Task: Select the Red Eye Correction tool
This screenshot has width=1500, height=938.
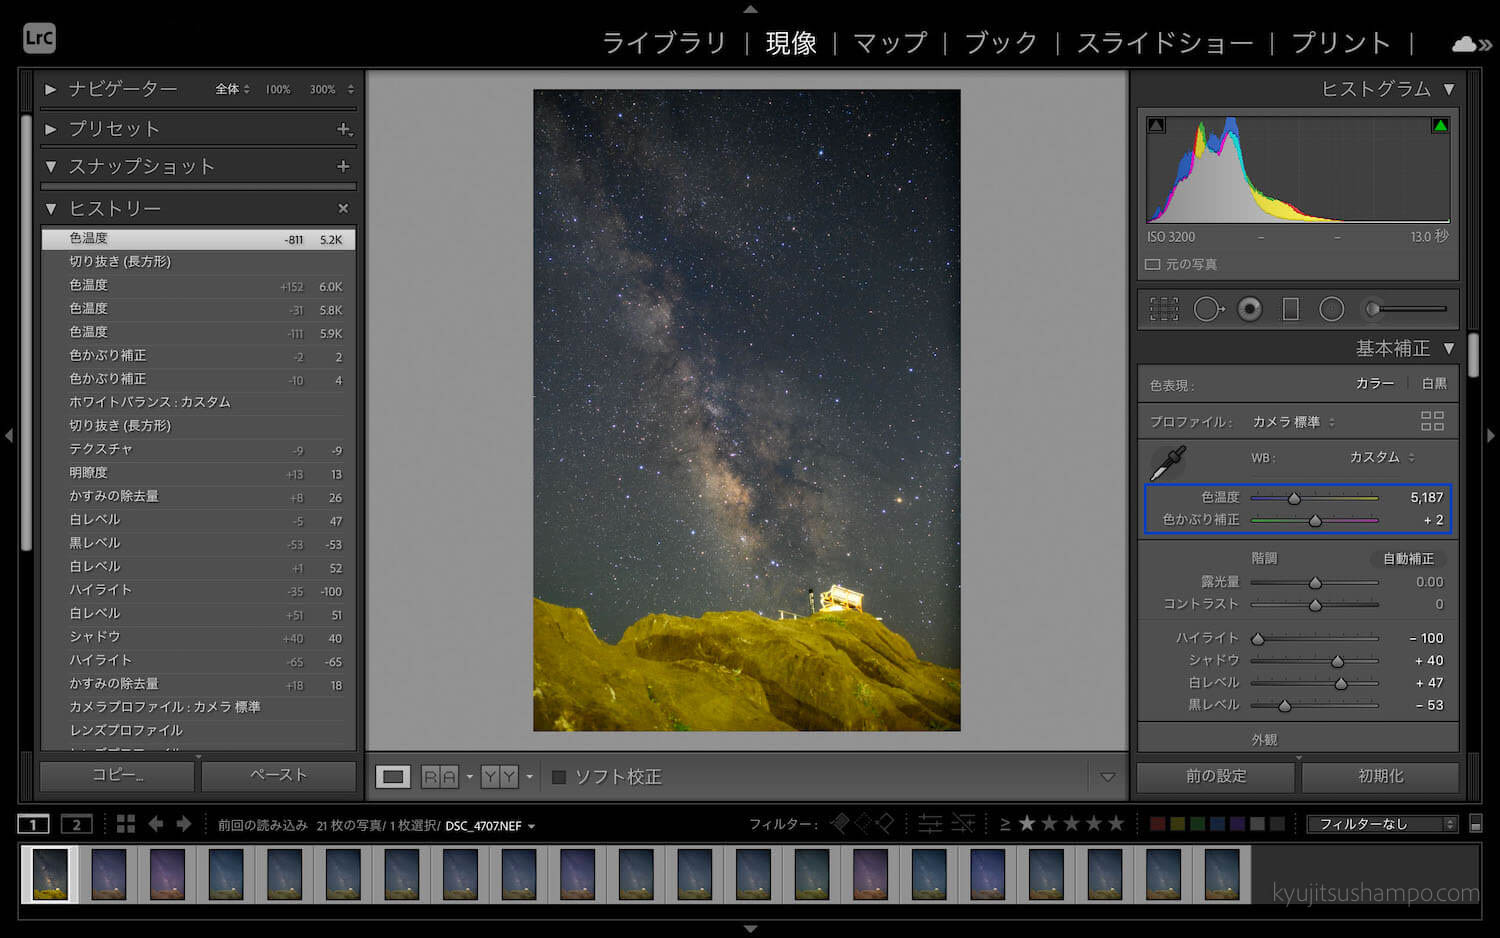Action: coord(1250,309)
